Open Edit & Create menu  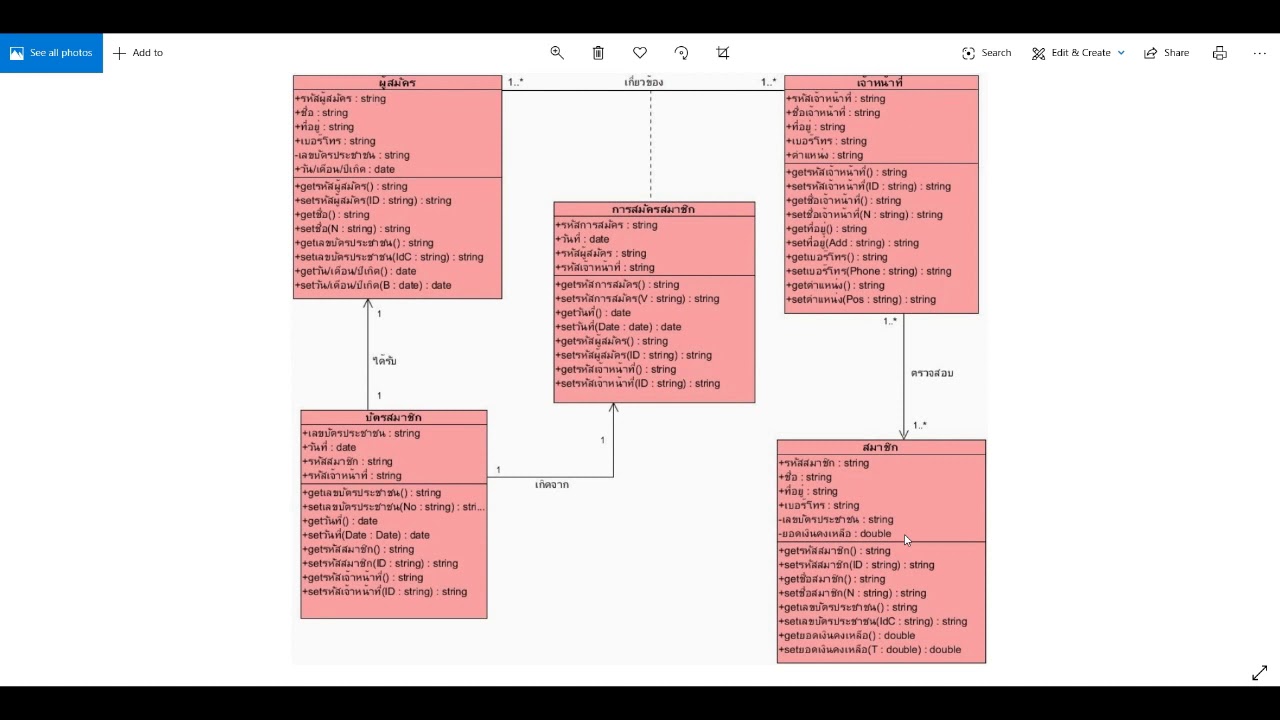pos(1079,53)
